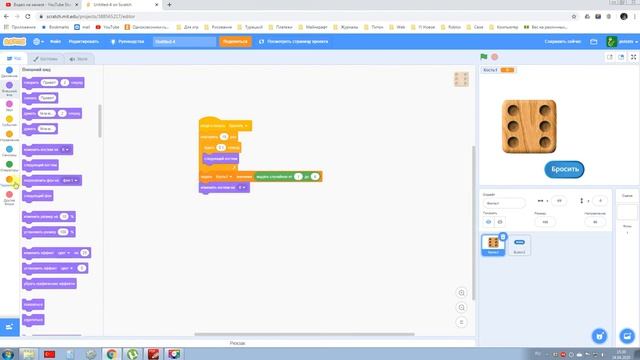
Task: Open effect dropdown in change-effect palette block
Action: (x=64, y=253)
